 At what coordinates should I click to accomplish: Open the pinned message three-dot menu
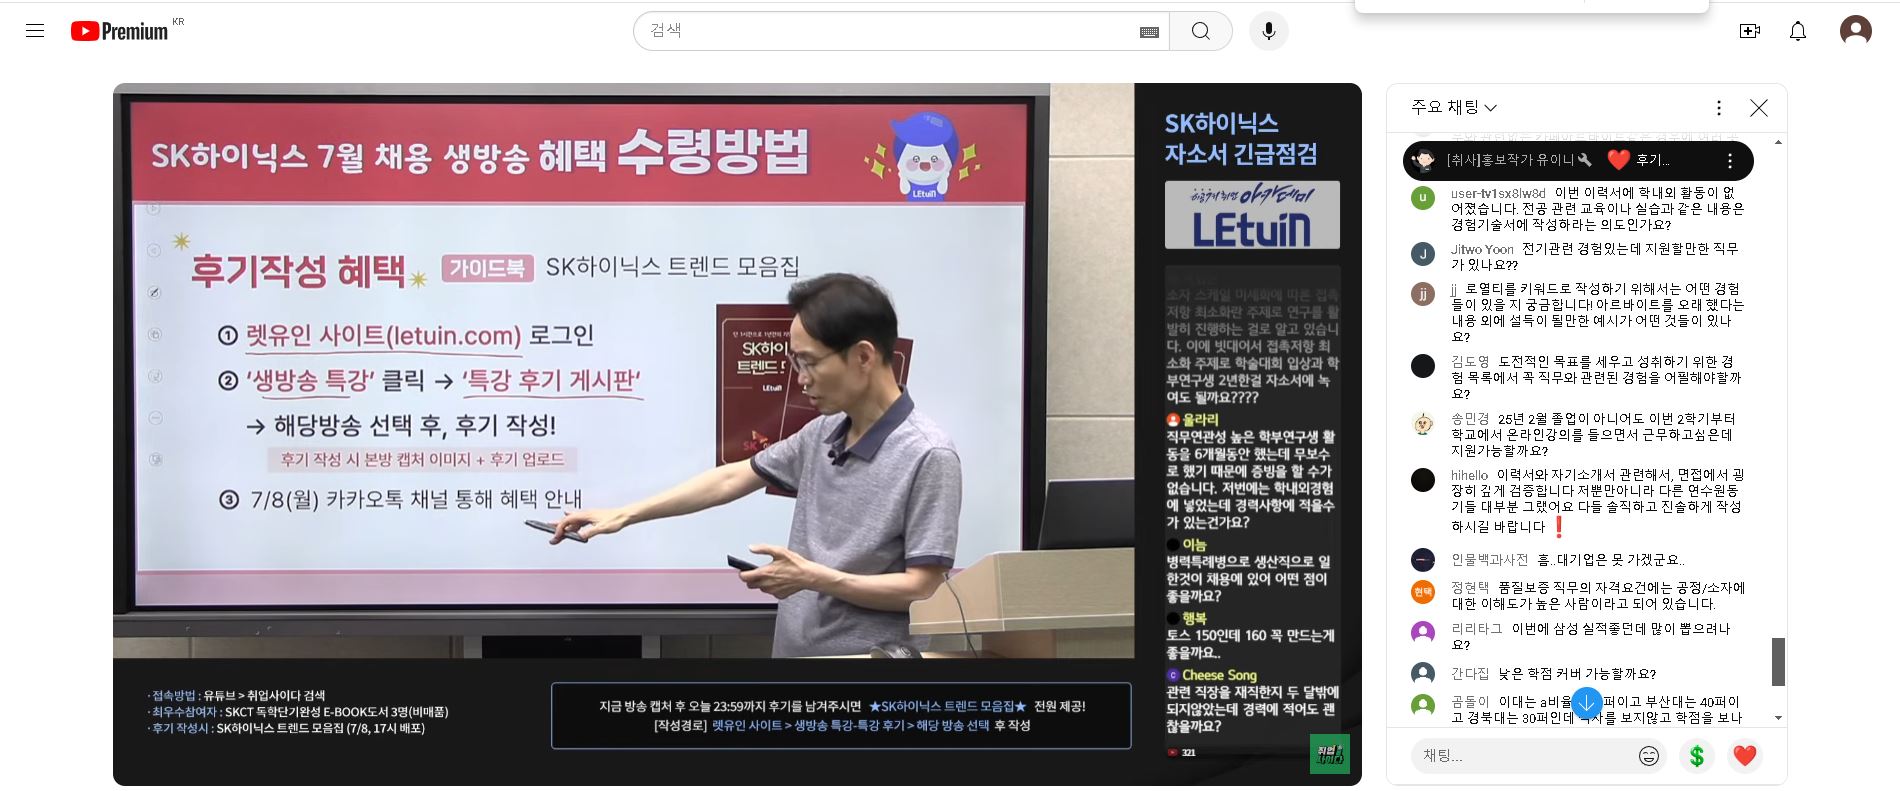1730,161
